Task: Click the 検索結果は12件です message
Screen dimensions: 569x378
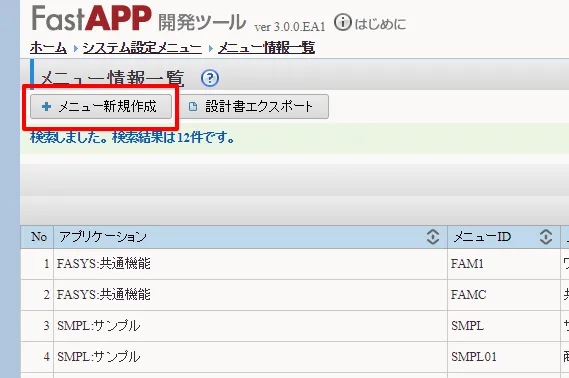Action: coord(173,138)
